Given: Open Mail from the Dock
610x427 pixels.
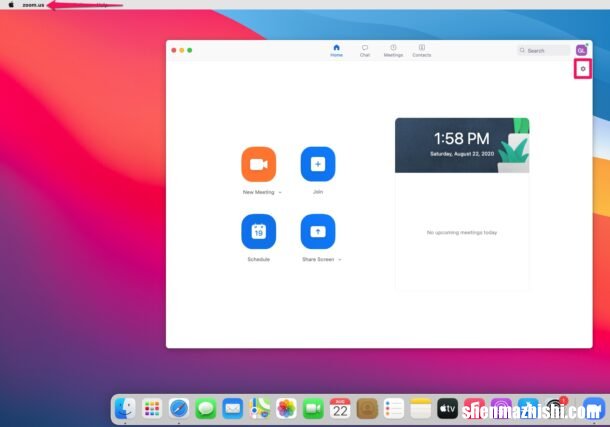Looking at the screenshot, I should [x=233, y=409].
